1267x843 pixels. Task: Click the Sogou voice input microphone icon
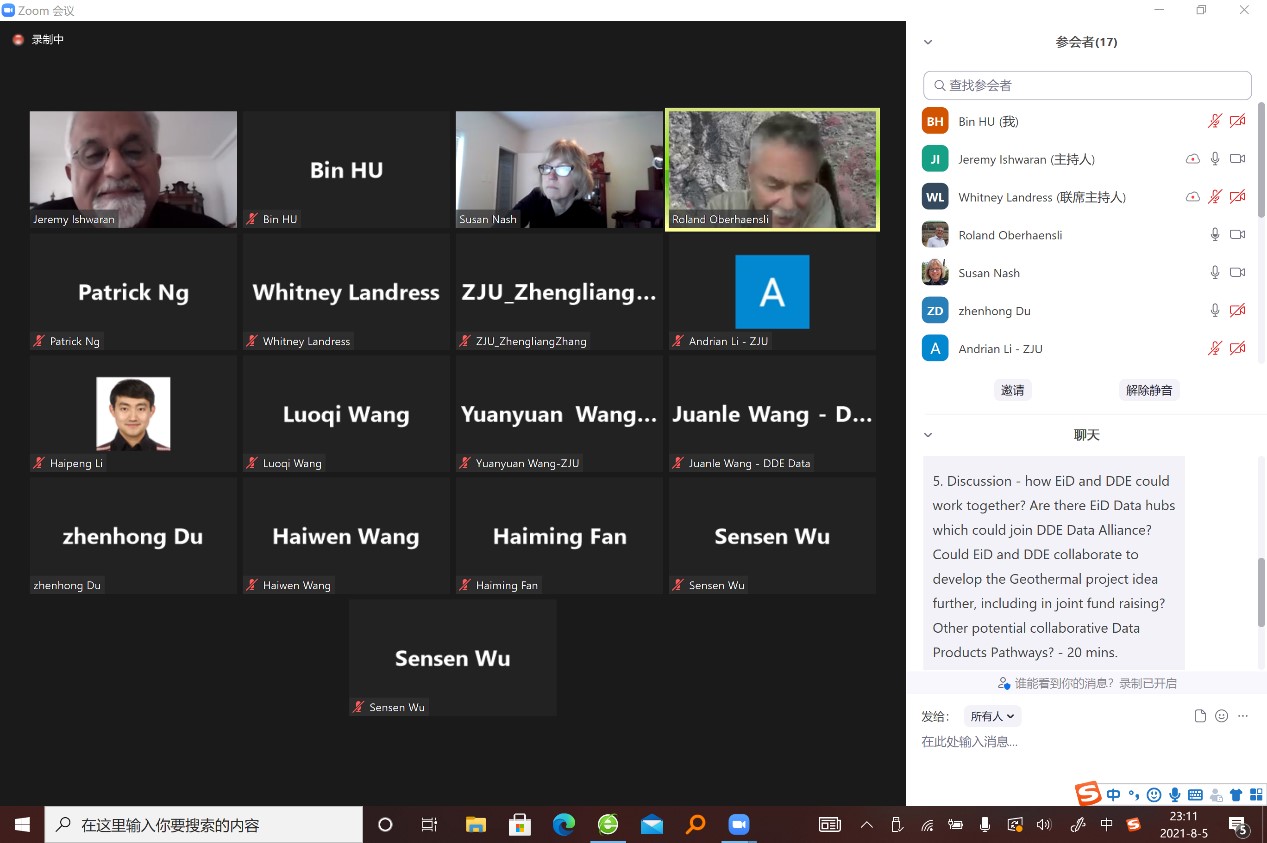click(x=1174, y=795)
